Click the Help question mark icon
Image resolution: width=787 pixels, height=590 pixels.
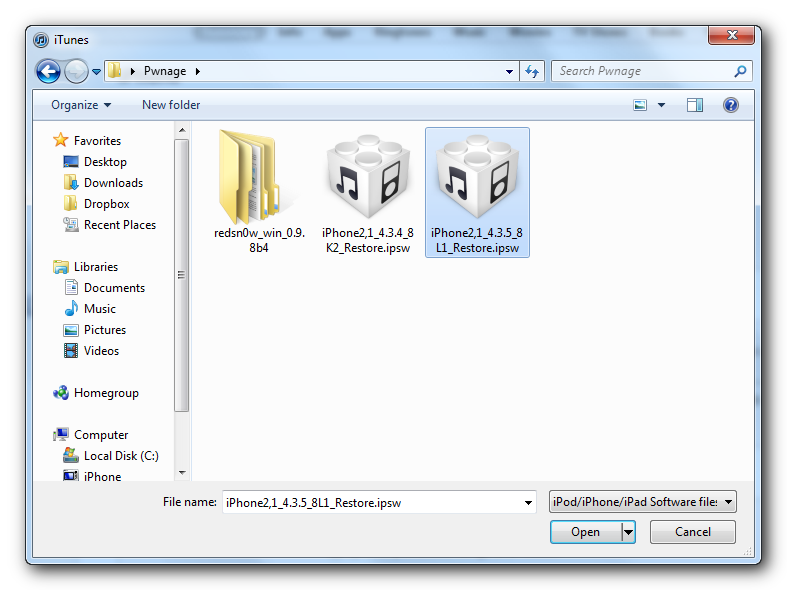(x=731, y=105)
